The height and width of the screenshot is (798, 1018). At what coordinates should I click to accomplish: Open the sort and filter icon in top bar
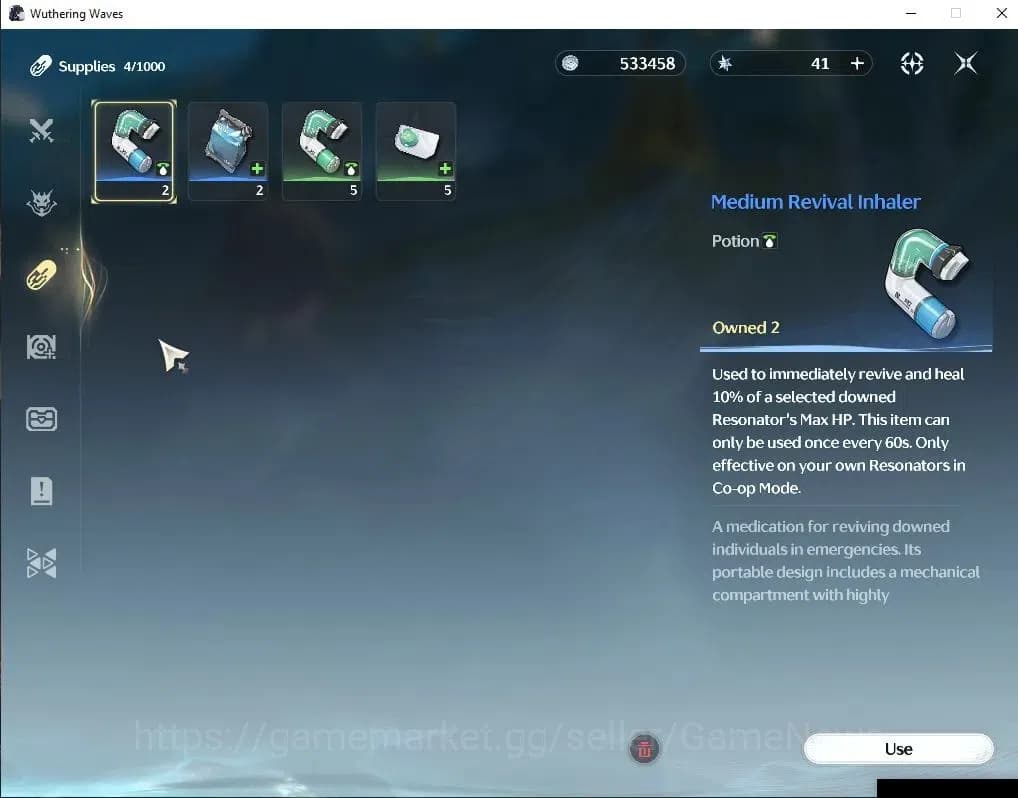pyautogui.click(x=912, y=63)
